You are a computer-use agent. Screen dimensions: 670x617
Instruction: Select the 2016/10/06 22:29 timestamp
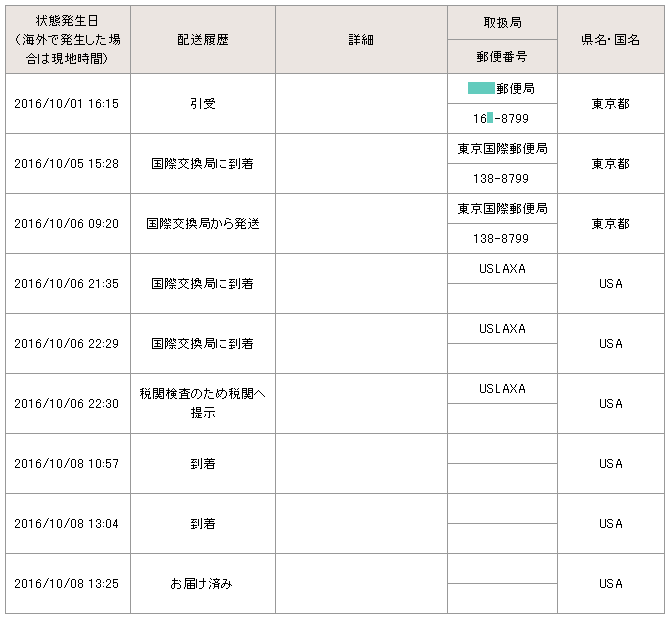pos(67,343)
